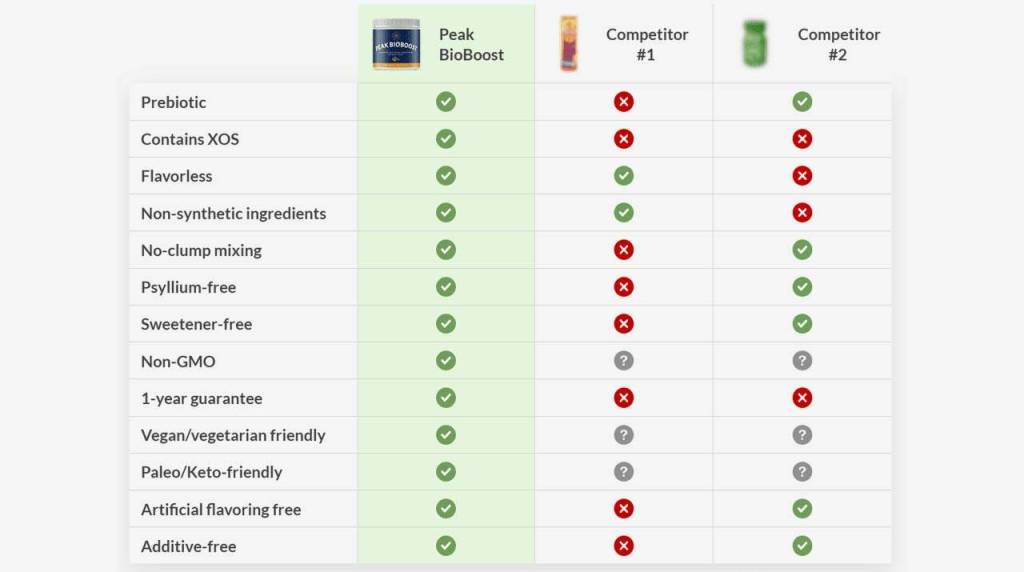Click Competitor #1's red X for Prebiotic

coord(624,102)
